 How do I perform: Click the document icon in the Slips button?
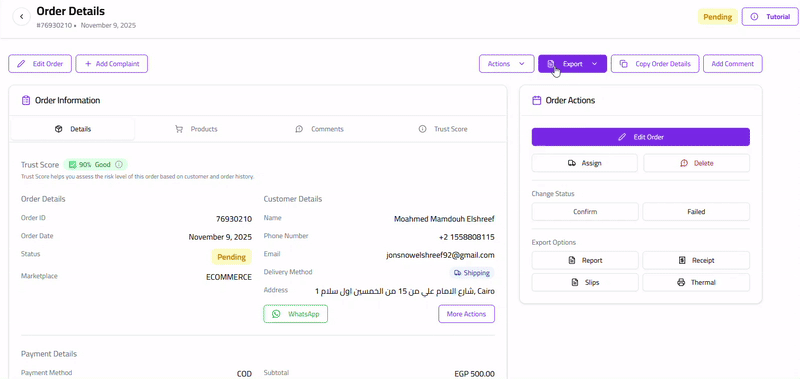click(575, 282)
